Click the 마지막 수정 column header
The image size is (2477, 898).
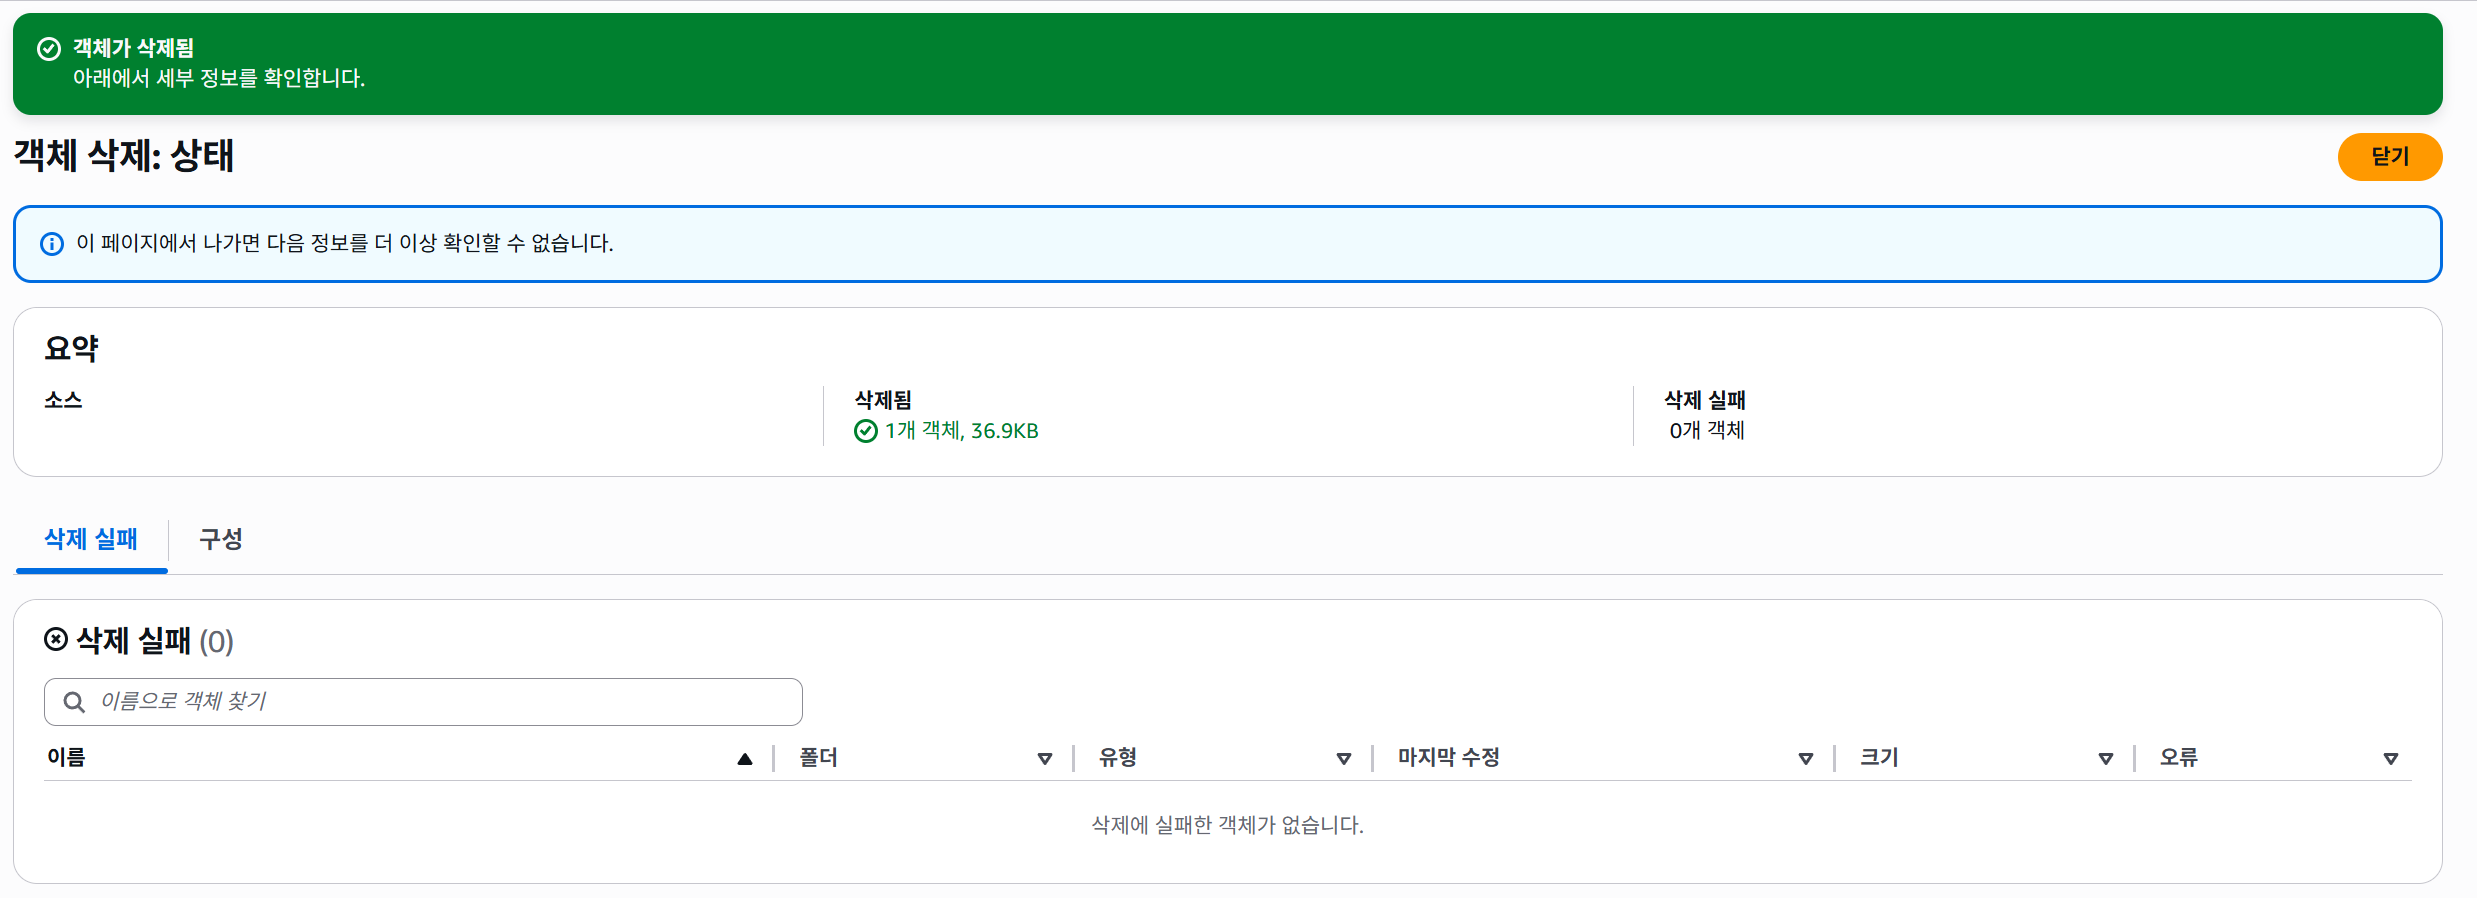(1449, 758)
